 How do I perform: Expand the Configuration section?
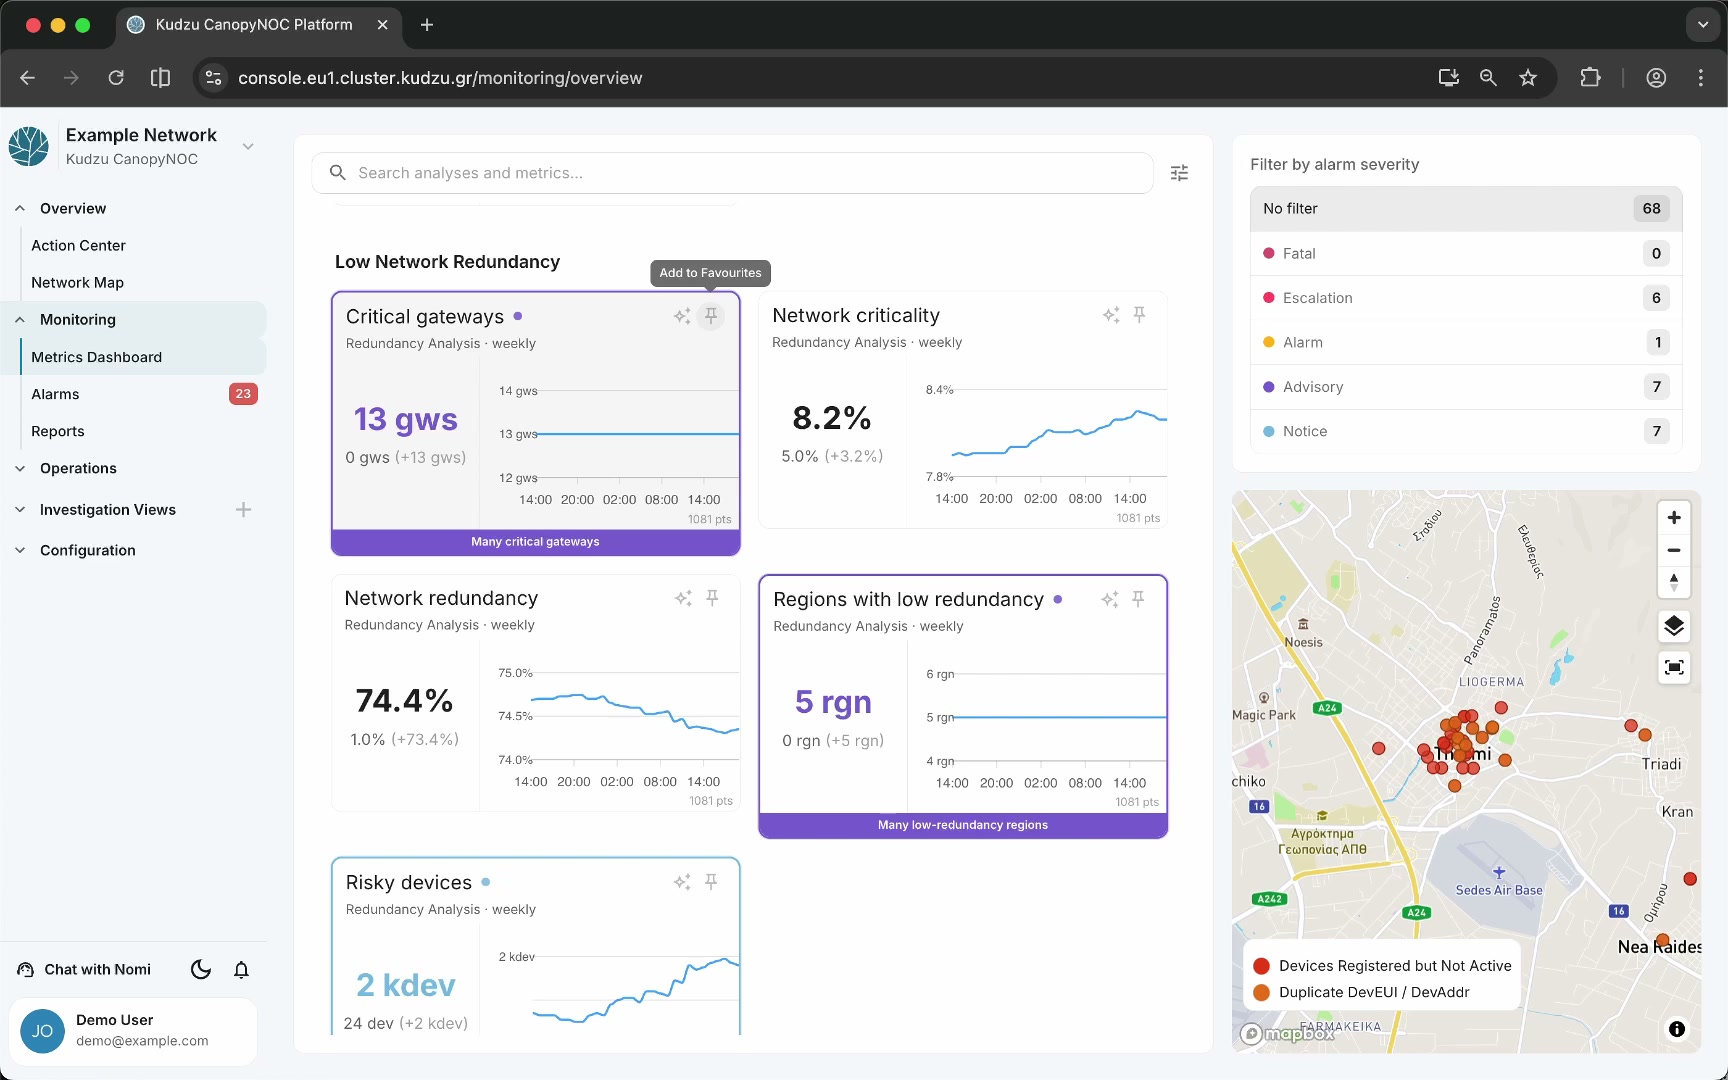[x=20, y=551]
